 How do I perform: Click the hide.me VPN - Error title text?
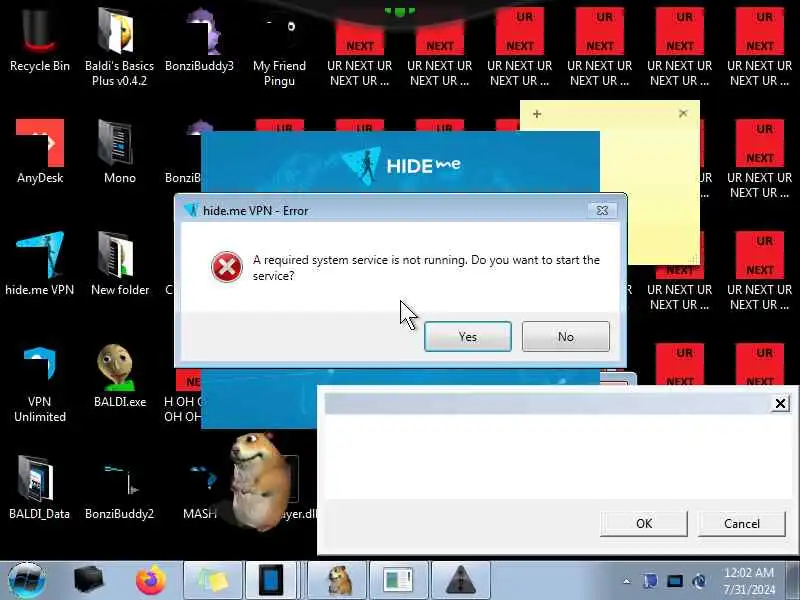[256, 211]
